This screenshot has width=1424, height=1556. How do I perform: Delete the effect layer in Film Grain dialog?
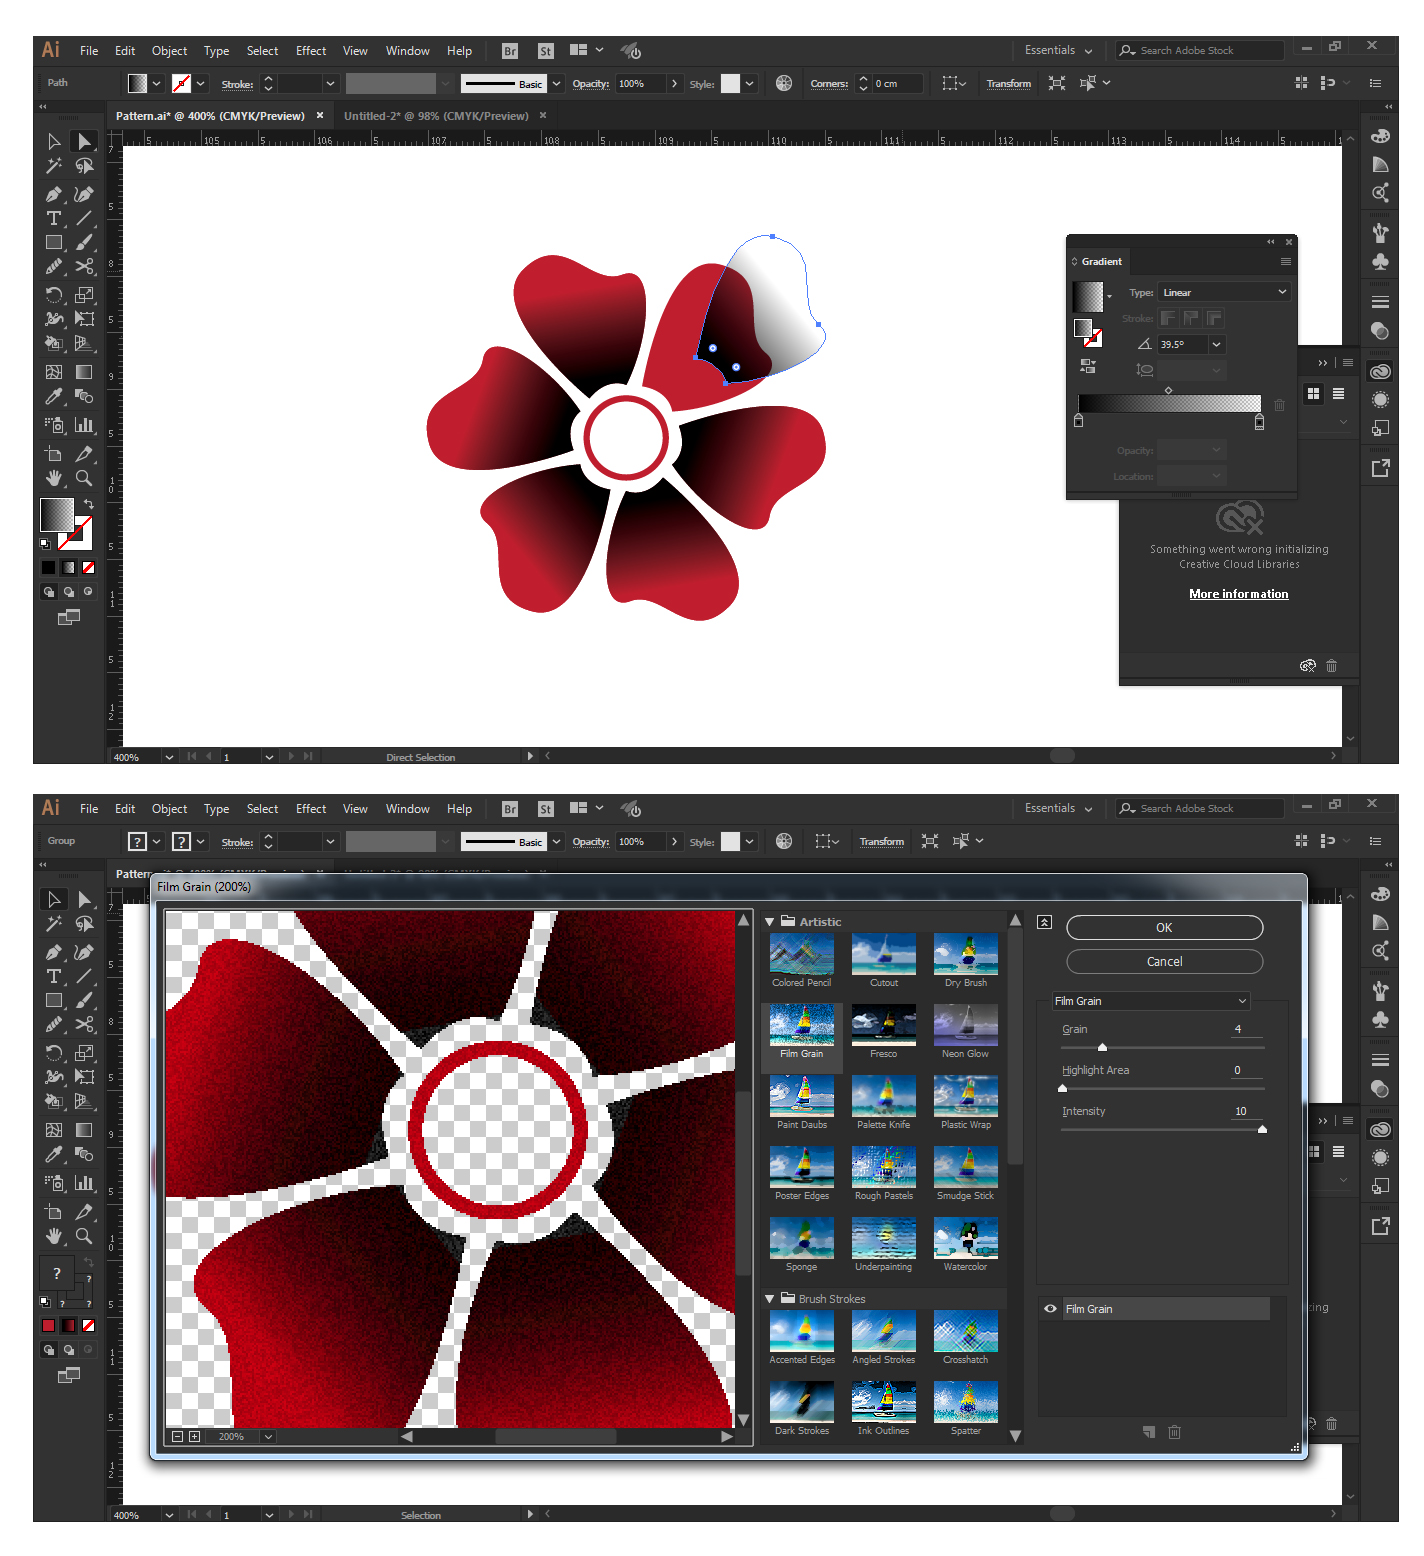click(x=1175, y=1432)
